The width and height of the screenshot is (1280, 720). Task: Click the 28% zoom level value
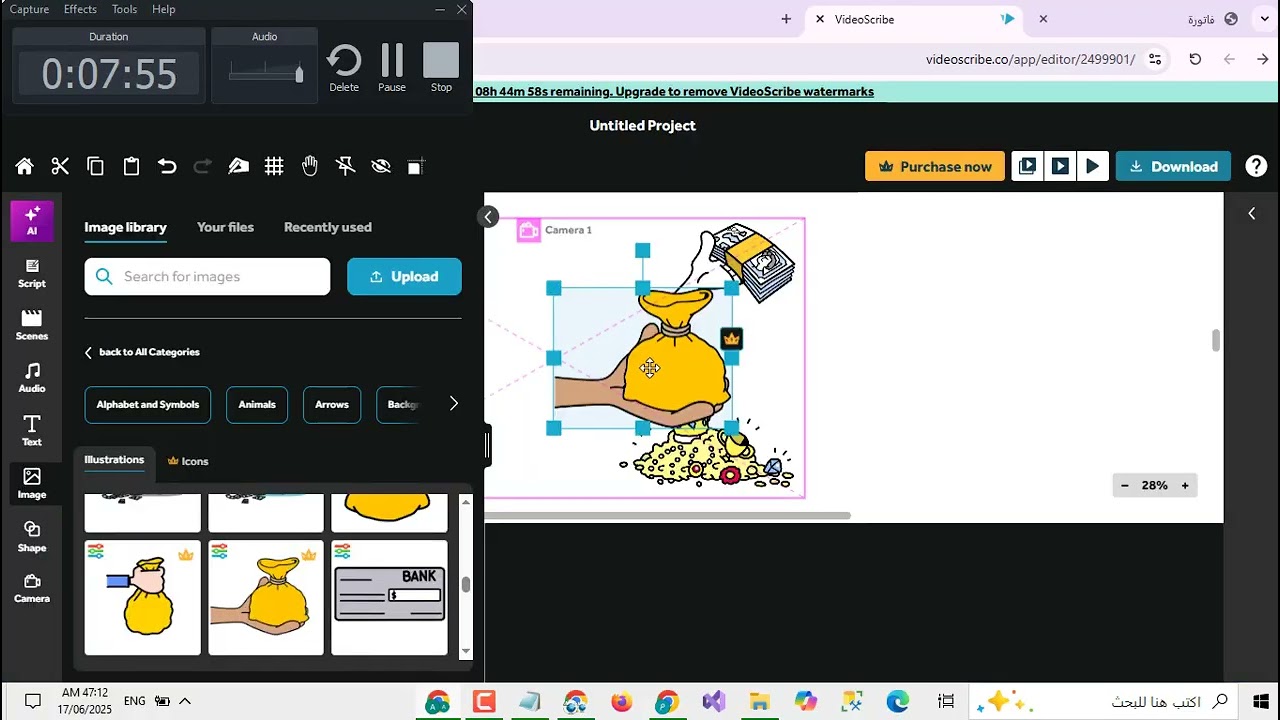coord(1155,485)
